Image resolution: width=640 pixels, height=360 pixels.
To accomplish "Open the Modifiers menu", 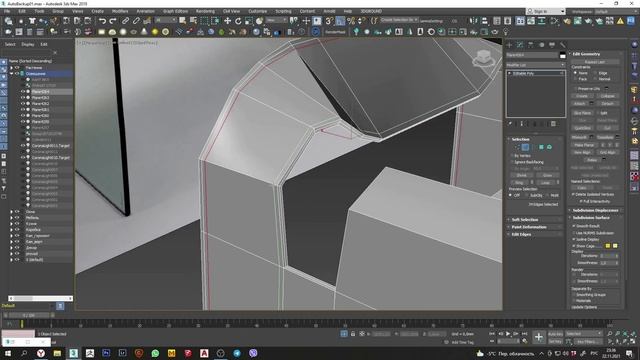I will click(x=120, y=11).
